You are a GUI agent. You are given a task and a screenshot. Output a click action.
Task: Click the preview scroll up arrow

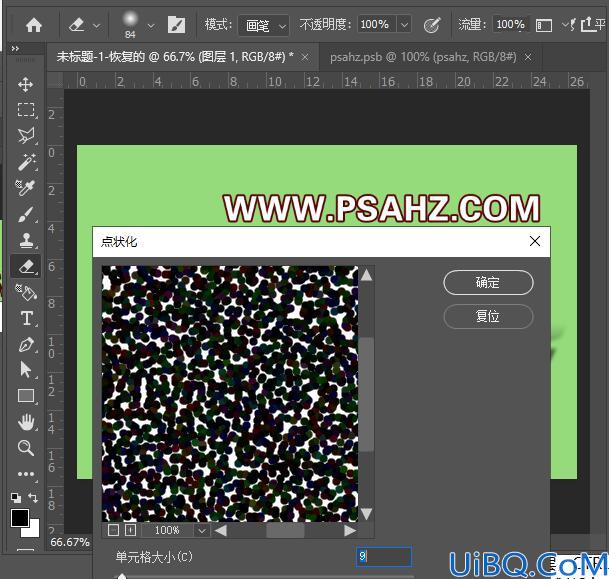pos(366,275)
